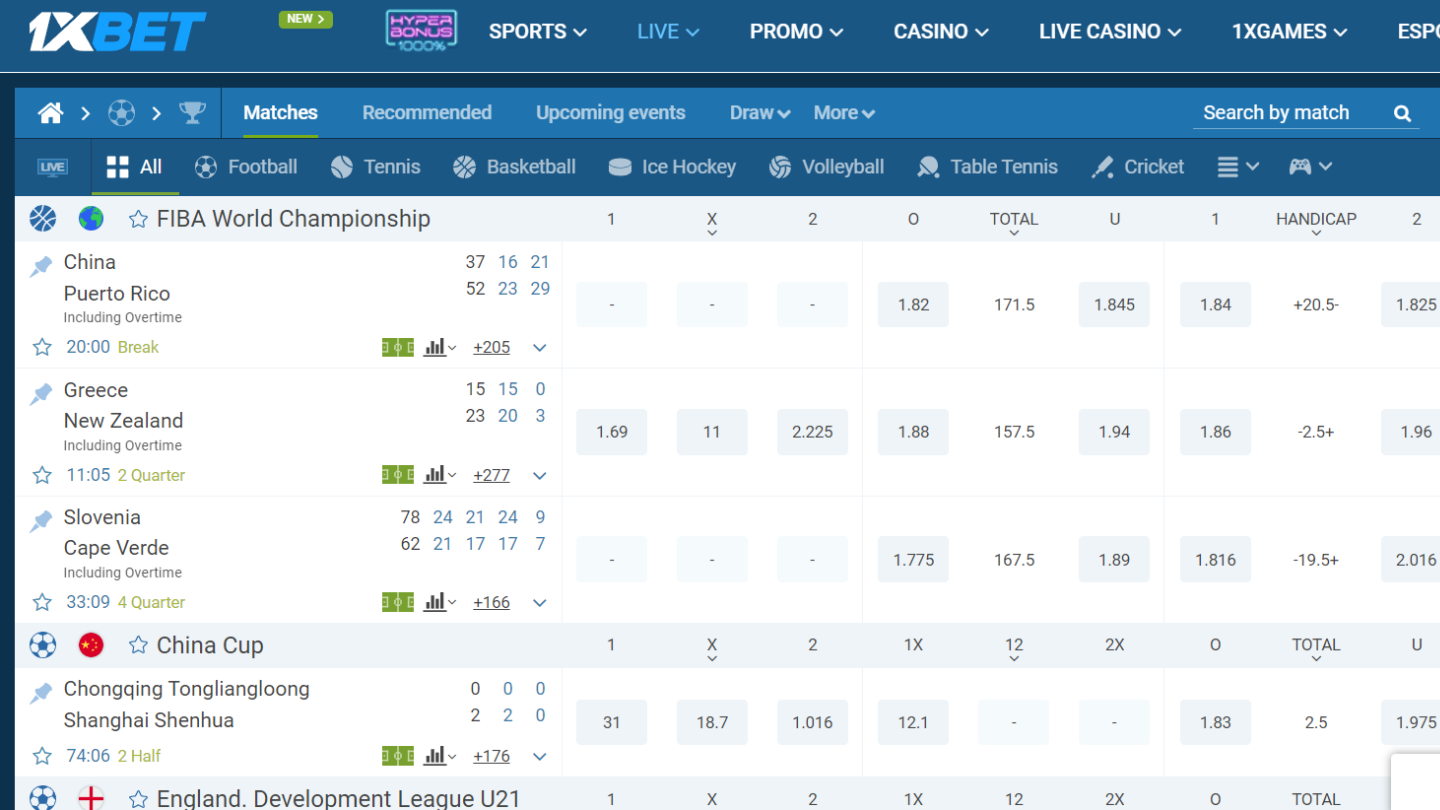
Task: Filter by Football
Action: click(x=246, y=167)
